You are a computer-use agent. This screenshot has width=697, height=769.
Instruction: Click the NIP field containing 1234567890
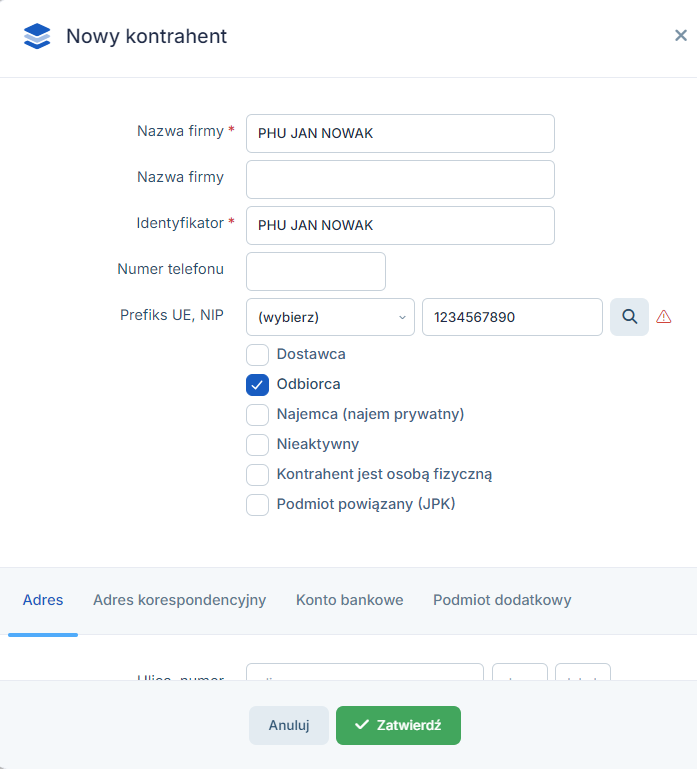[x=512, y=317]
